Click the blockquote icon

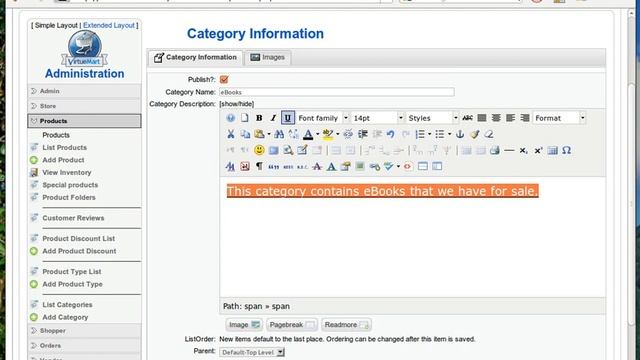pos(273,166)
